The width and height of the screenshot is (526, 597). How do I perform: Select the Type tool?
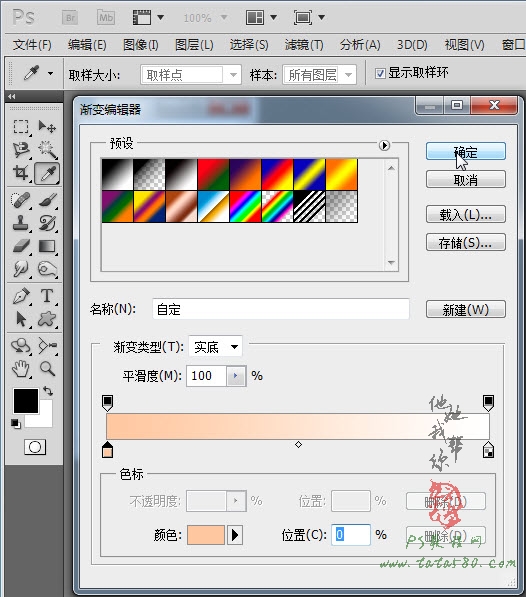point(47,296)
